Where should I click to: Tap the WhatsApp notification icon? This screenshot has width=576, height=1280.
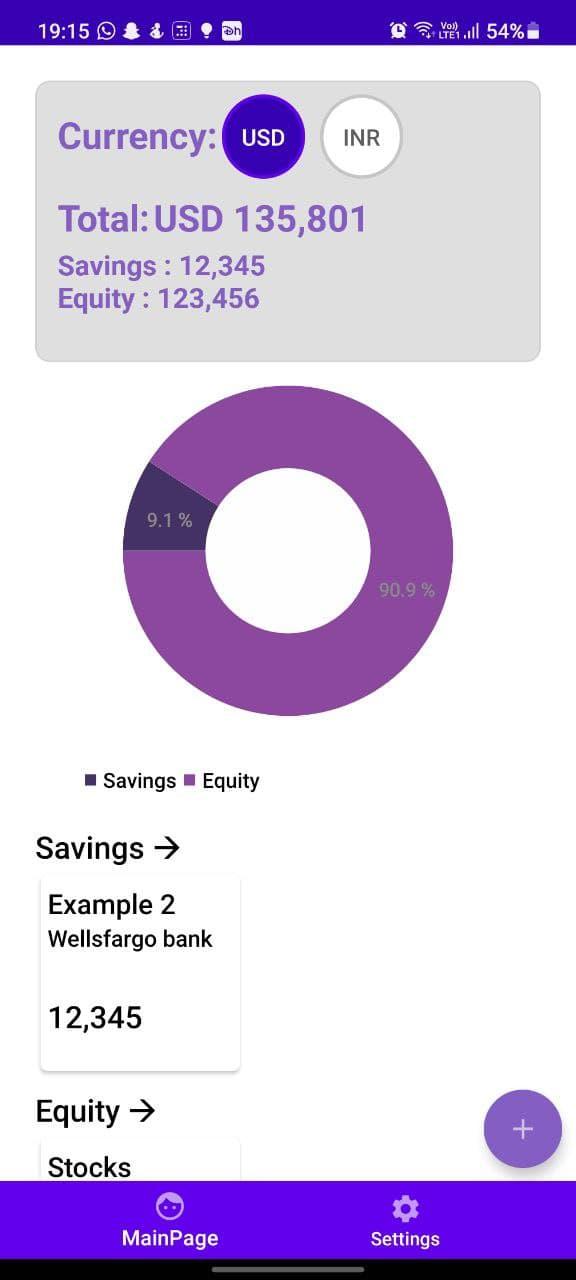(x=107, y=31)
